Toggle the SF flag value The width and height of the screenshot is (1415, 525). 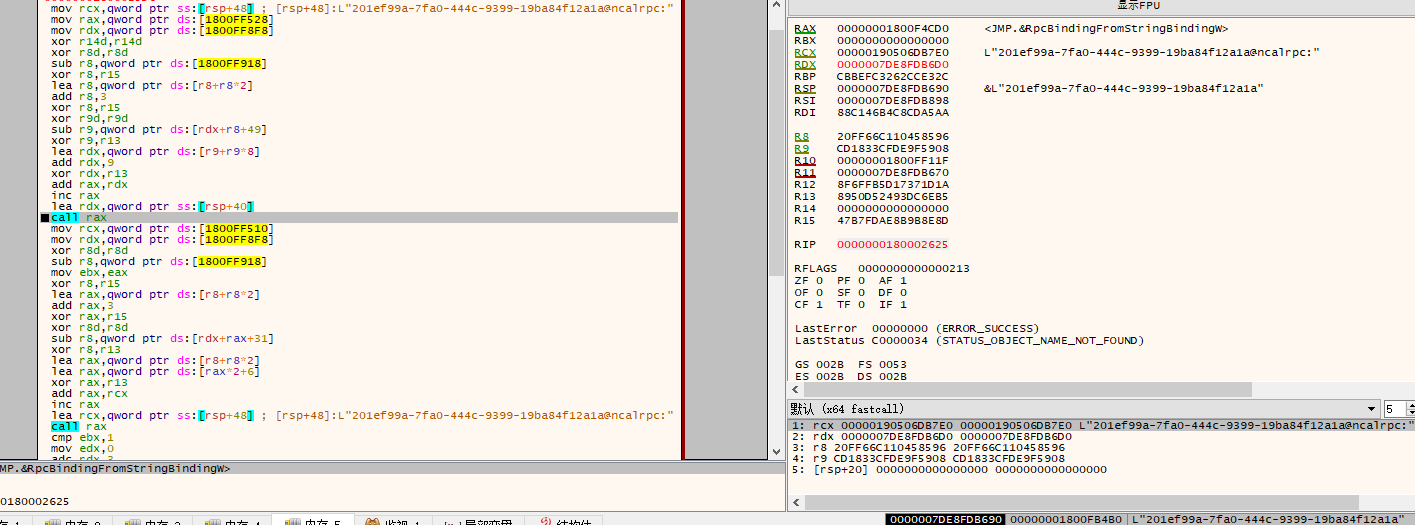point(861,292)
